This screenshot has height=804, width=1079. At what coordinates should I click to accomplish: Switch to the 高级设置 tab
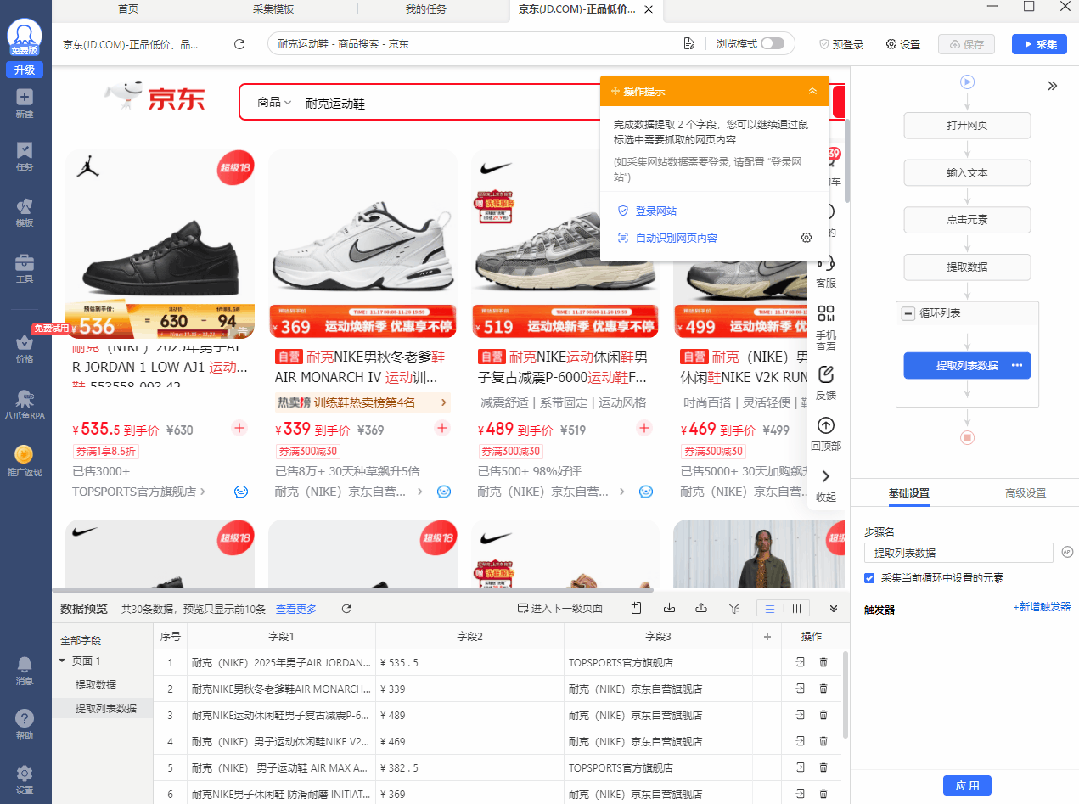pyautogui.click(x=1023, y=493)
